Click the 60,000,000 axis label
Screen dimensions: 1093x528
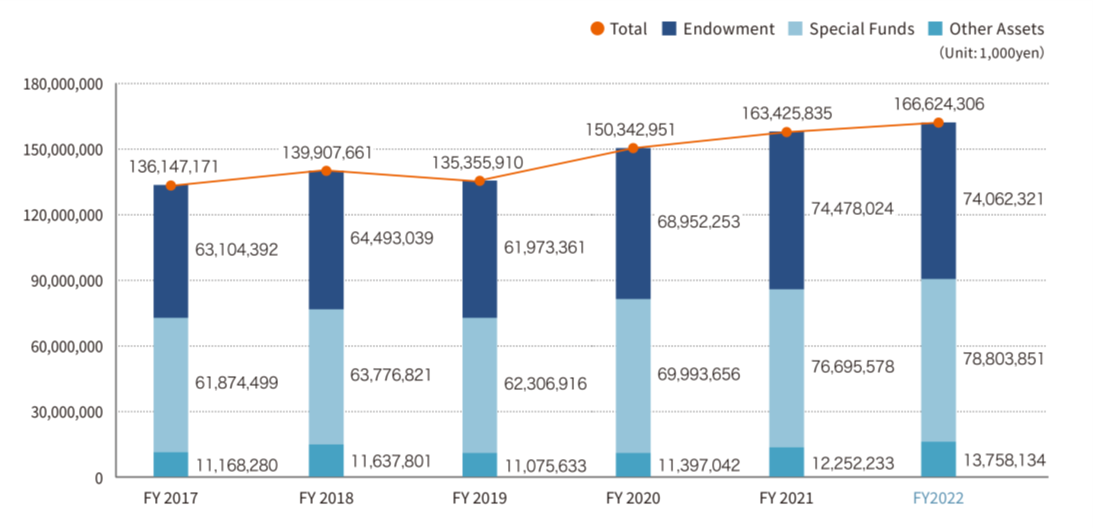pyautogui.click(x=67, y=347)
